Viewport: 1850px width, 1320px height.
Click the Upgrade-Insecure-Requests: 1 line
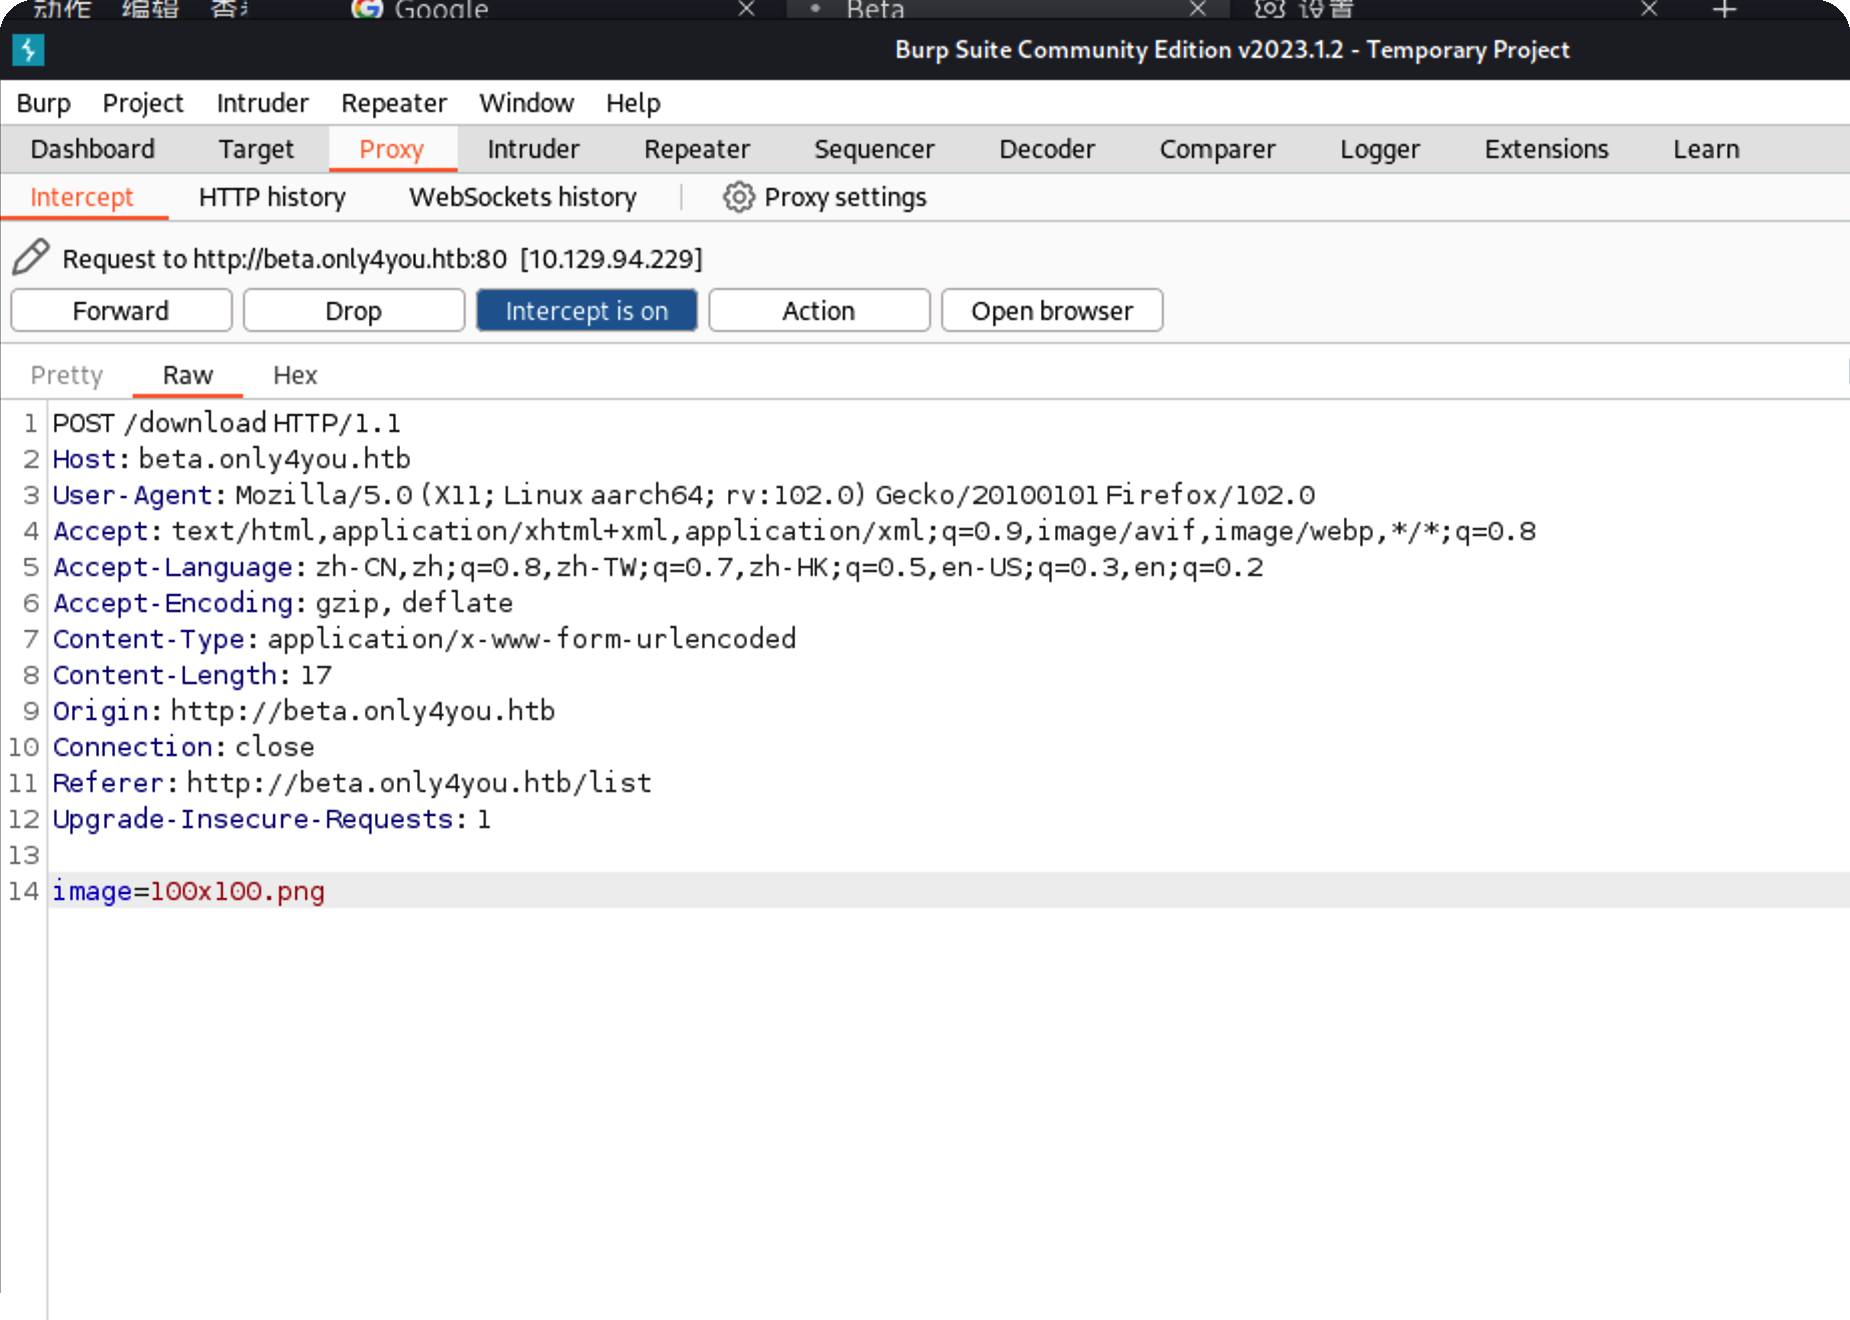click(x=271, y=819)
